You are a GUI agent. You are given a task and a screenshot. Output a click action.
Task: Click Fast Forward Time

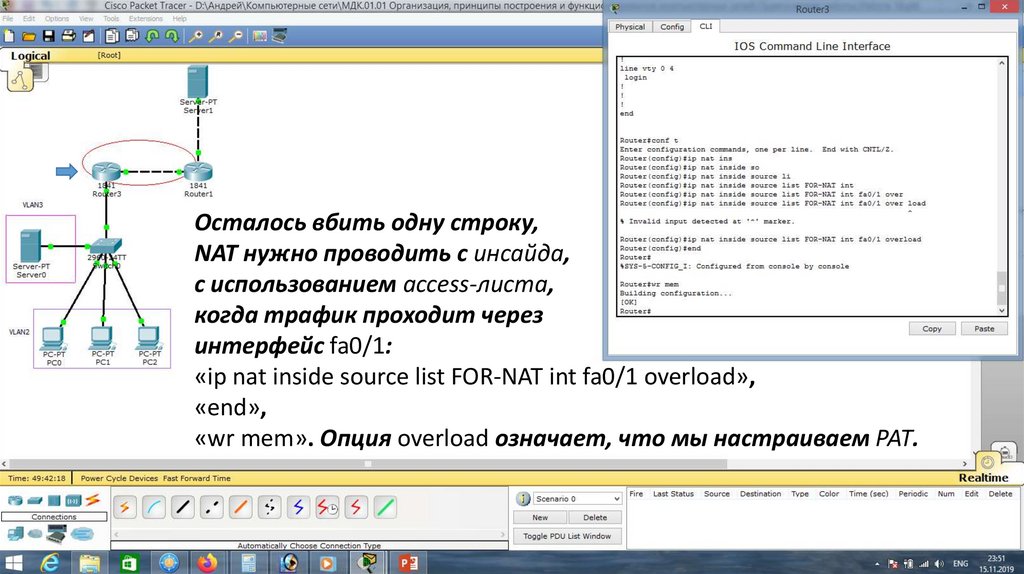pyautogui.click(x=197, y=478)
